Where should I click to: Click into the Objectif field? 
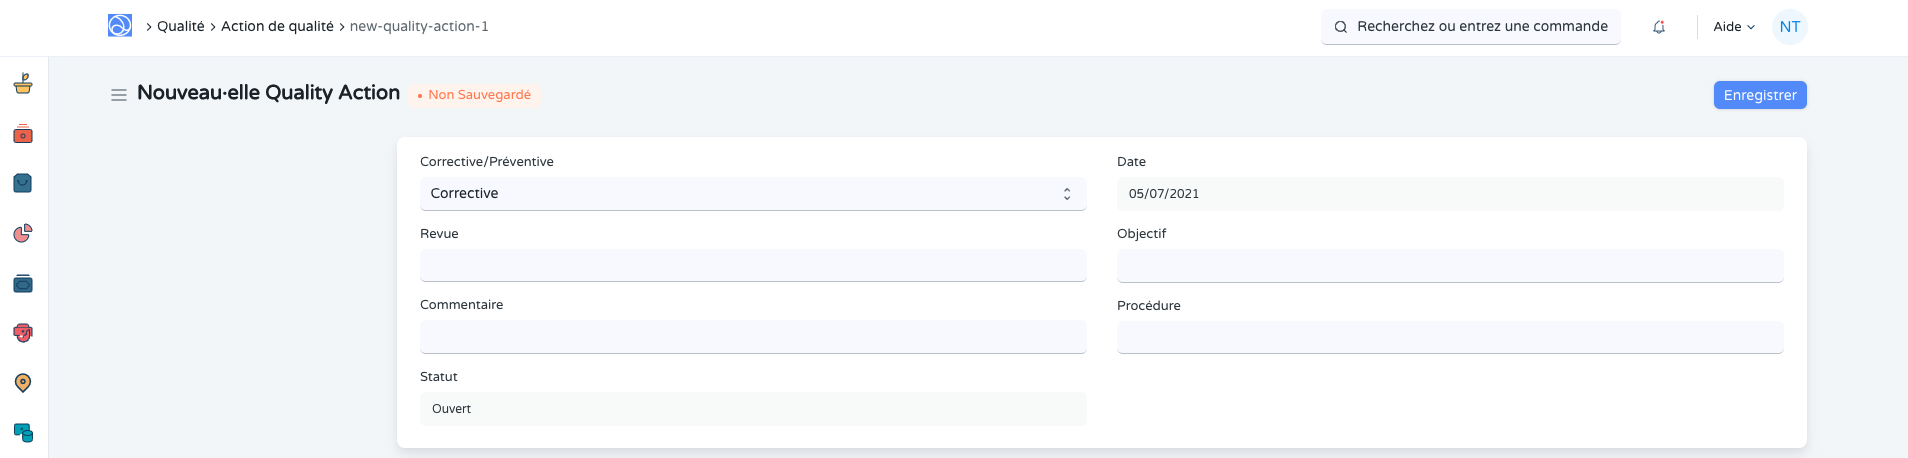point(1449,266)
